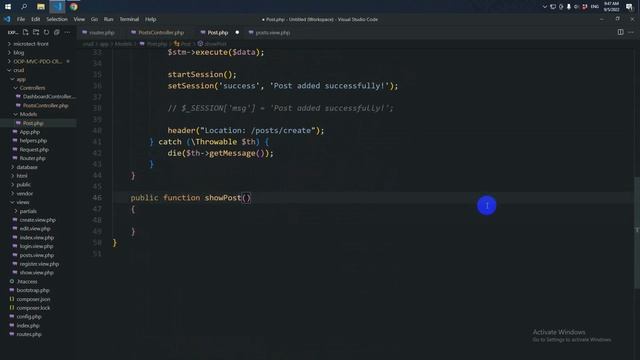Viewport: 640px width, 360px height.
Task: Click the unsaved dot on Post.php tab
Action: pyautogui.click(x=237, y=32)
